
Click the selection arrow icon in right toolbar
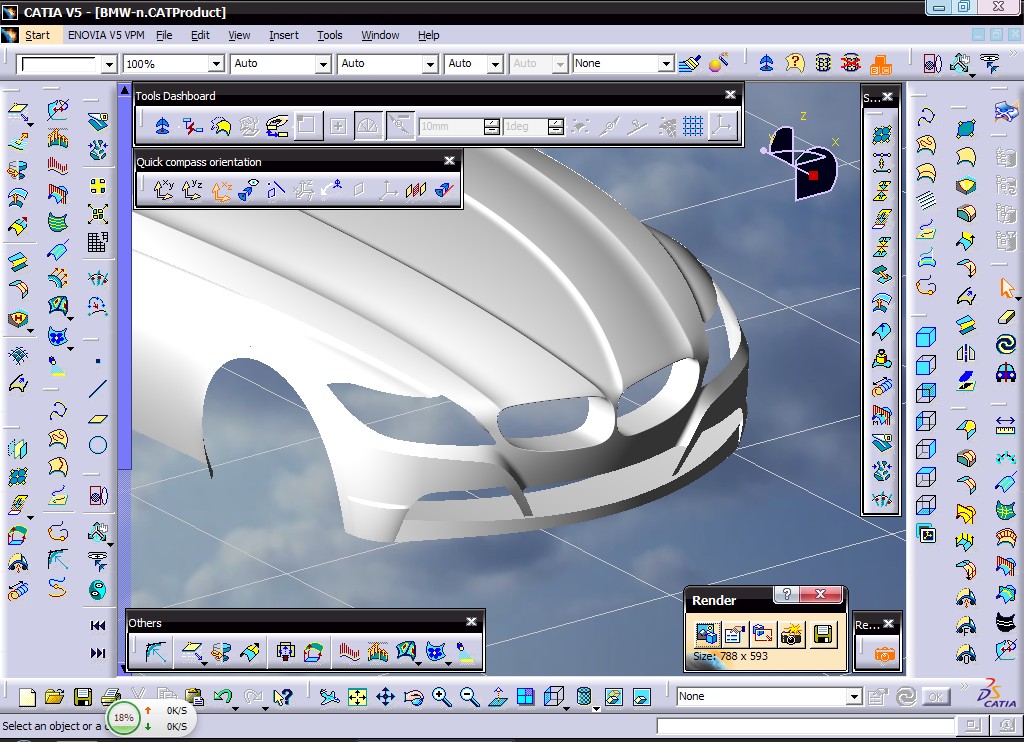(x=1006, y=287)
